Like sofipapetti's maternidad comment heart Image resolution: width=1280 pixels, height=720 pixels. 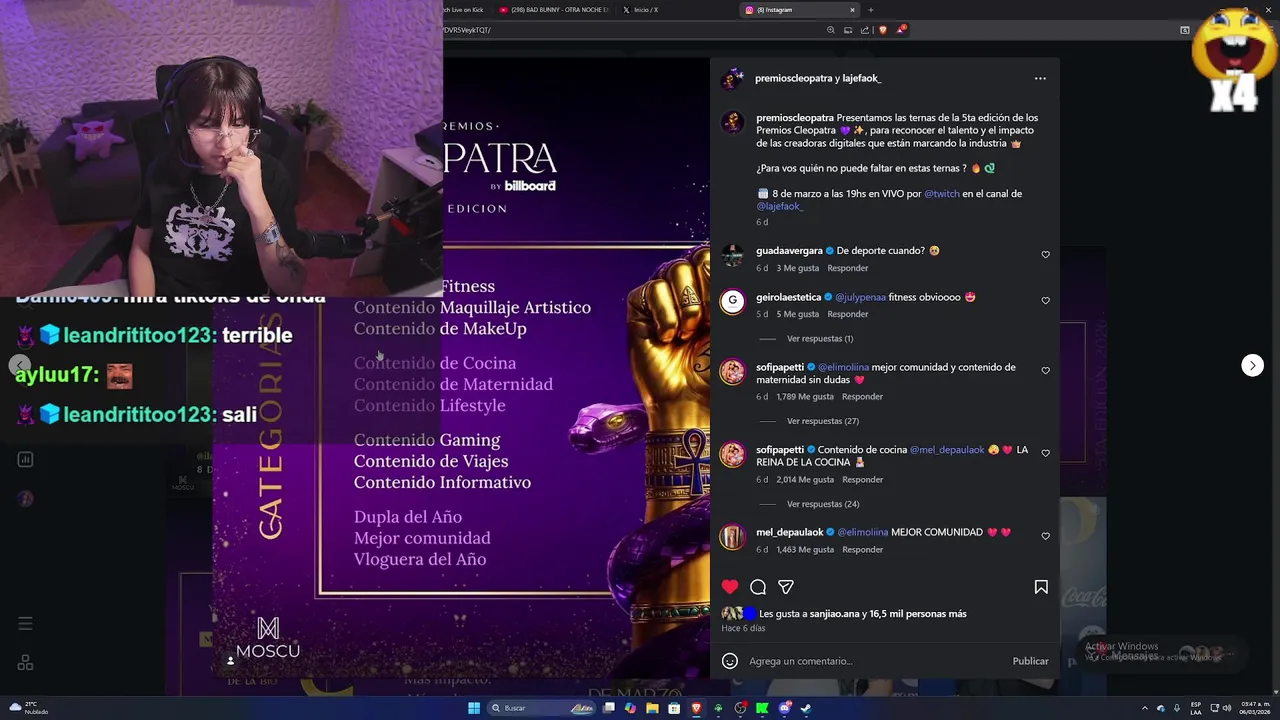1046,371
